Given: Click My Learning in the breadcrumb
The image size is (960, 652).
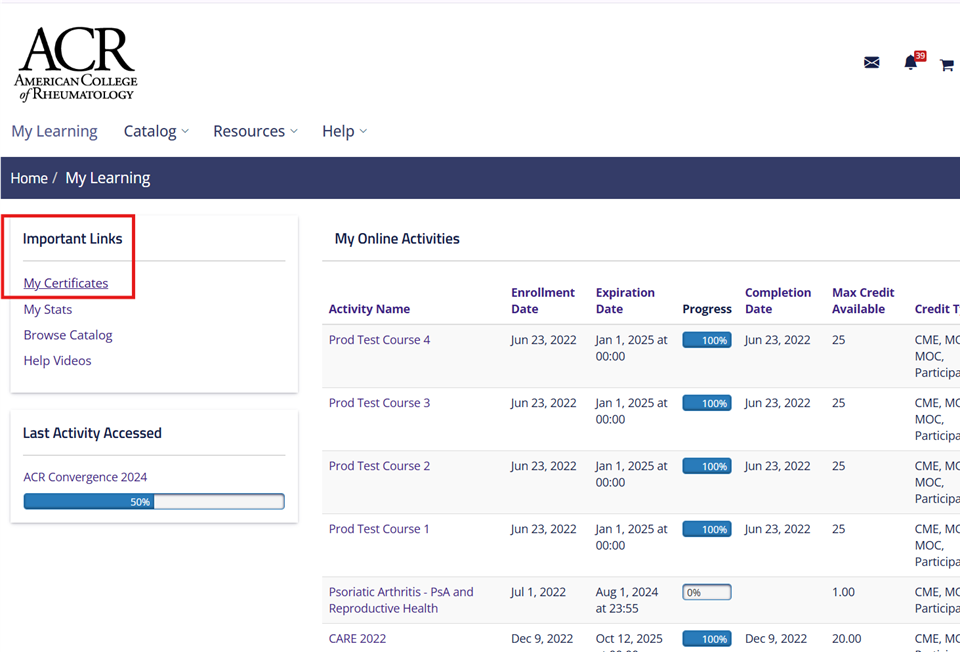Looking at the screenshot, I should 108,178.
